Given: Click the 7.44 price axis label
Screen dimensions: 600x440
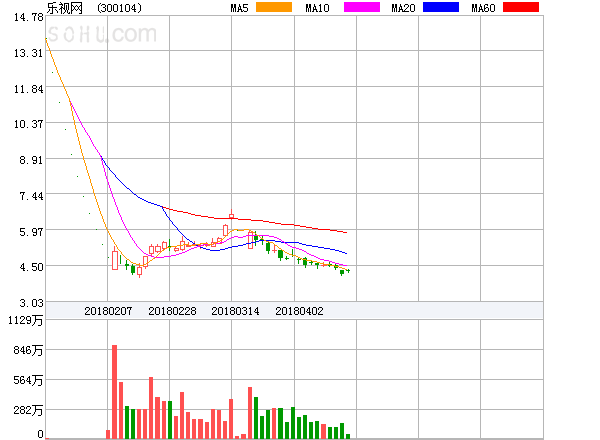Looking at the screenshot, I should pos(31,196).
